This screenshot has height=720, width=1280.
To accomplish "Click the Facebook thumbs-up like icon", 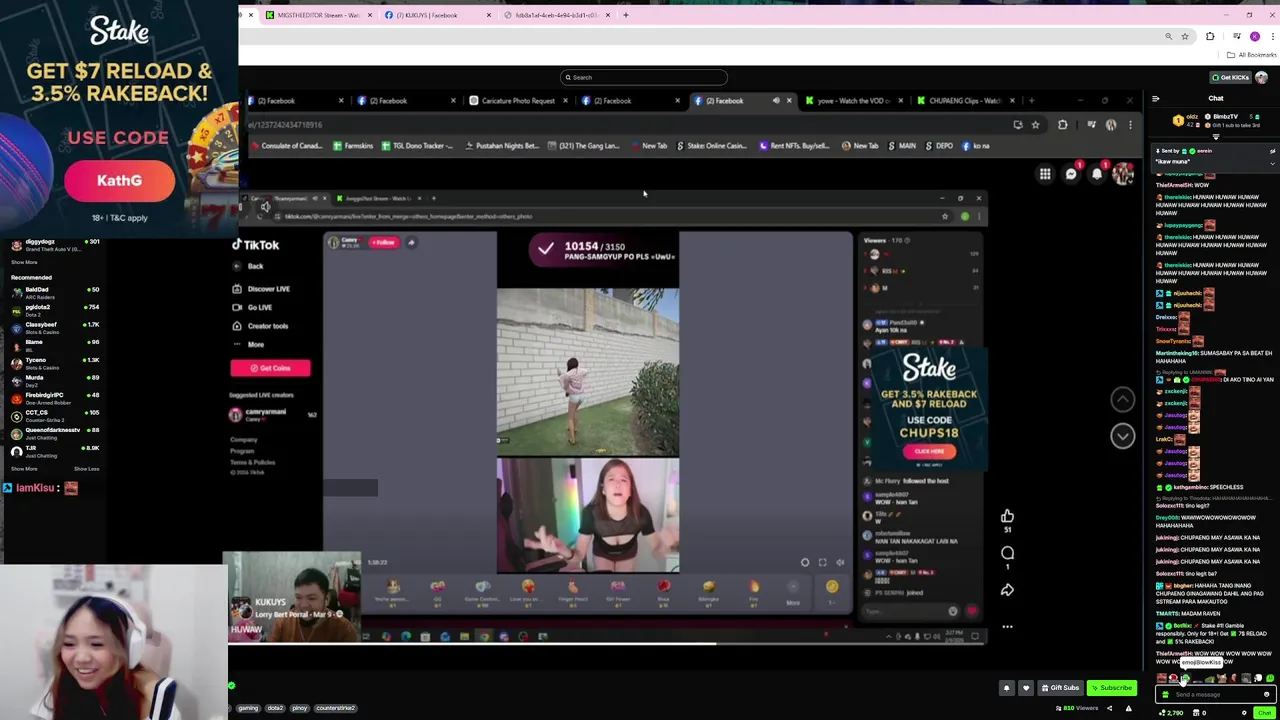I will tap(1007, 516).
